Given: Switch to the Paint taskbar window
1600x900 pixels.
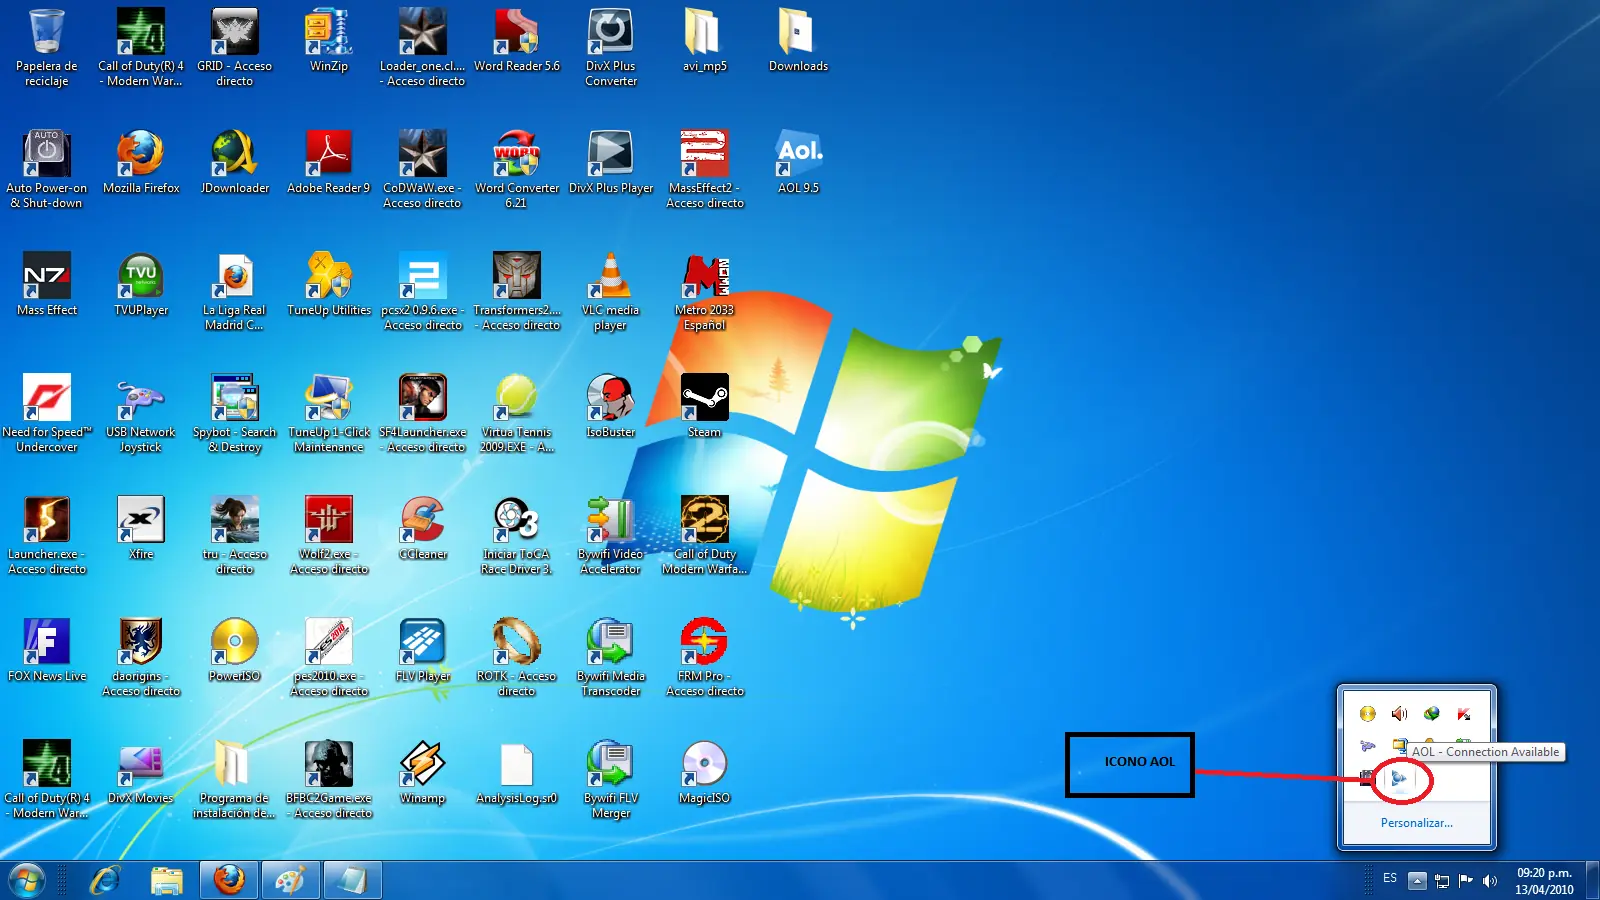Looking at the screenshot, I should click(290, 881).
